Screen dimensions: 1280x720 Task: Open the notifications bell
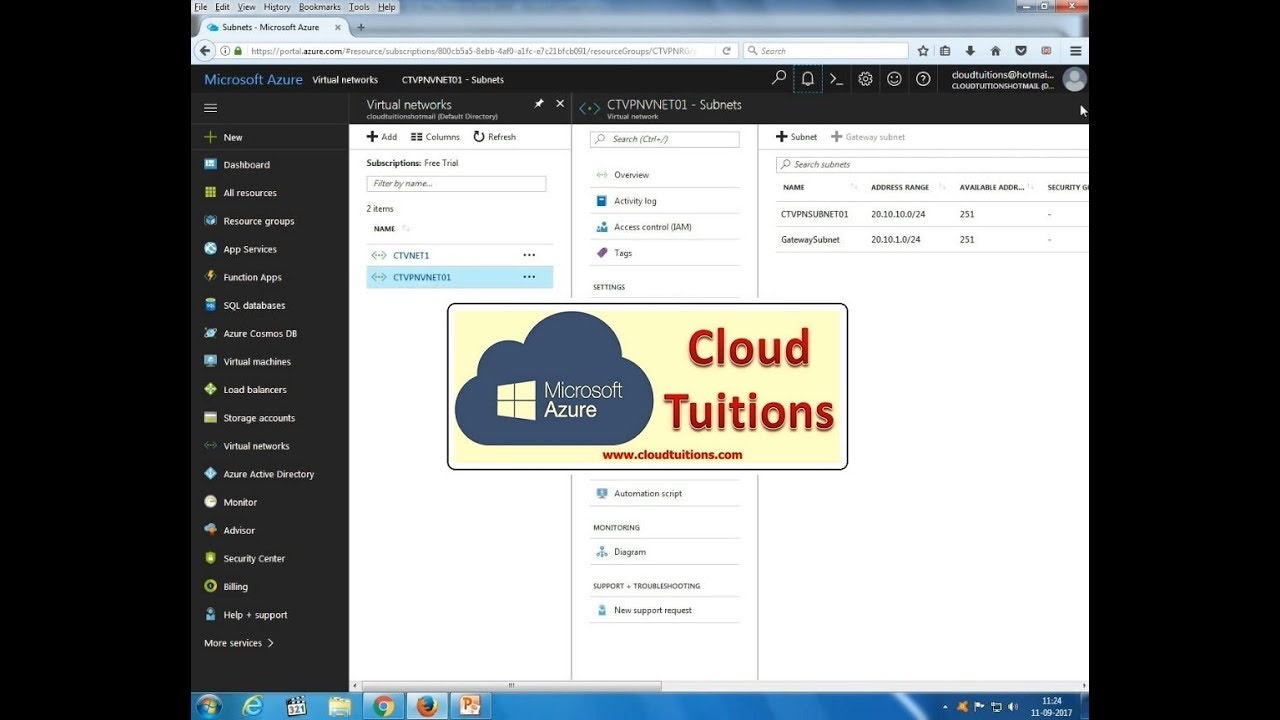pyautogui.click(x=807, y=79)
